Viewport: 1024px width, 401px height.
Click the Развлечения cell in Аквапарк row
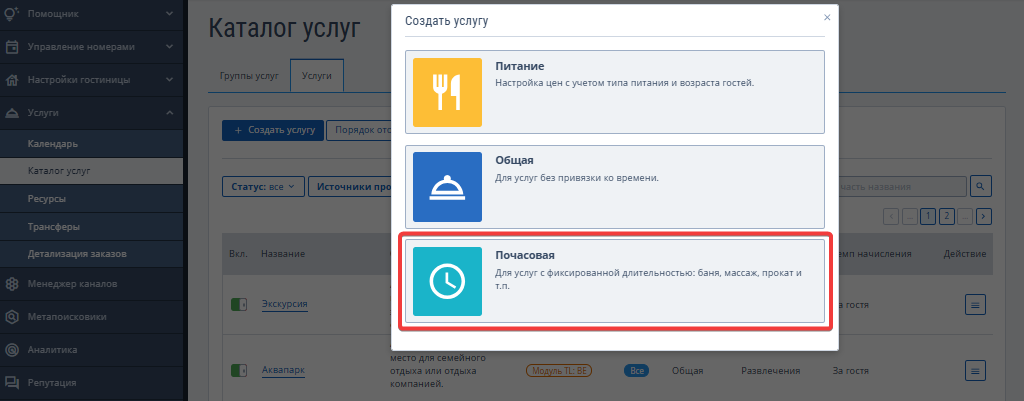[x=771, y=370]
